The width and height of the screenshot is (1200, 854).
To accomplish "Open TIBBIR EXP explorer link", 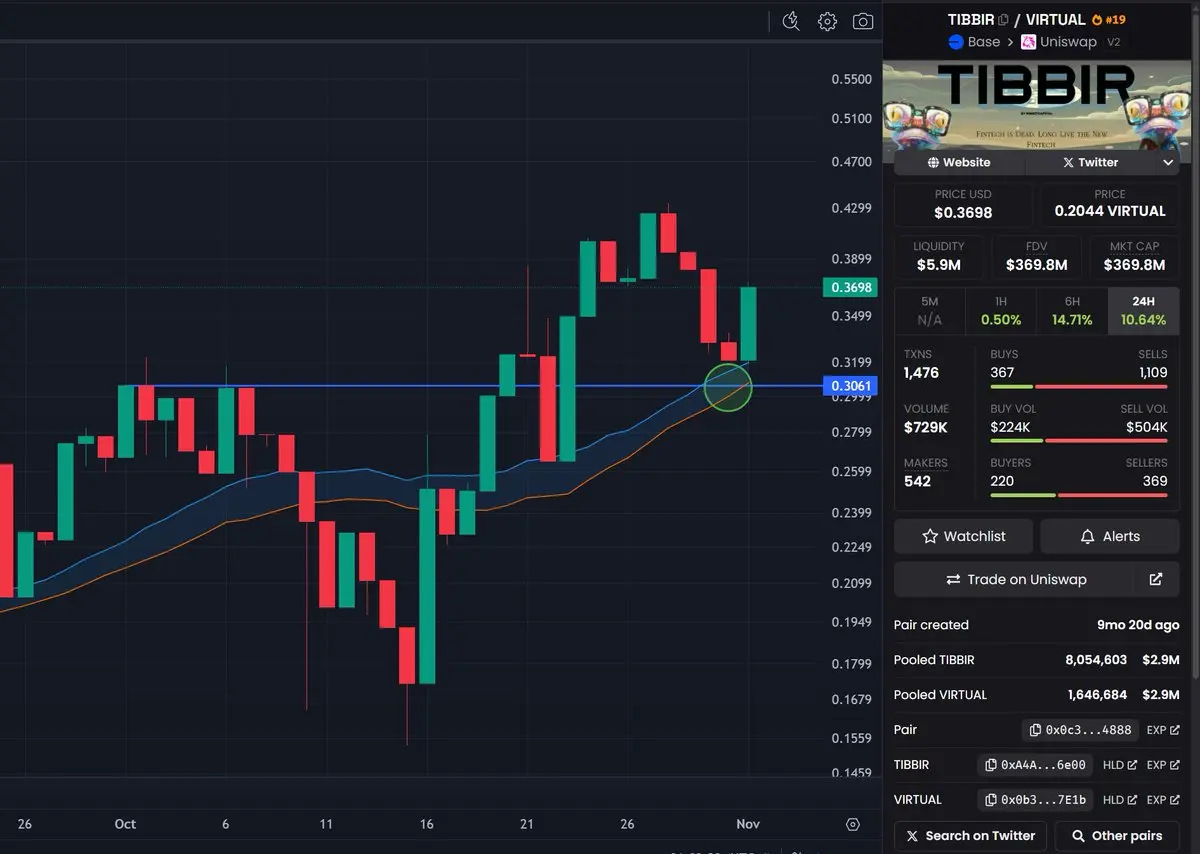I will [x=1163, y=765].
